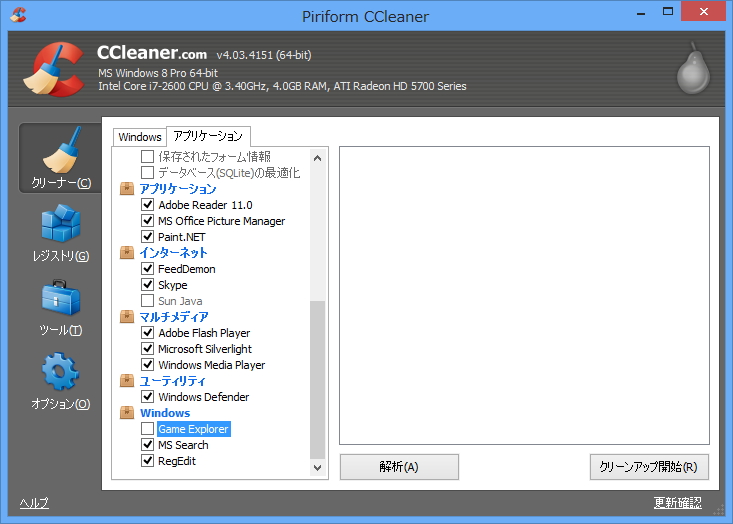Enable the データベース(SQLite)の最適化 checkbox
The height and width of the screenshot is (524, 733).
tap(147, 172)
